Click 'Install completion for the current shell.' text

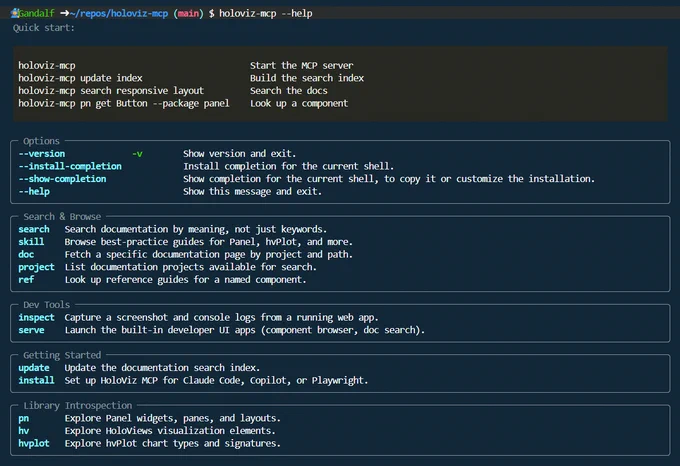(288, 166)
